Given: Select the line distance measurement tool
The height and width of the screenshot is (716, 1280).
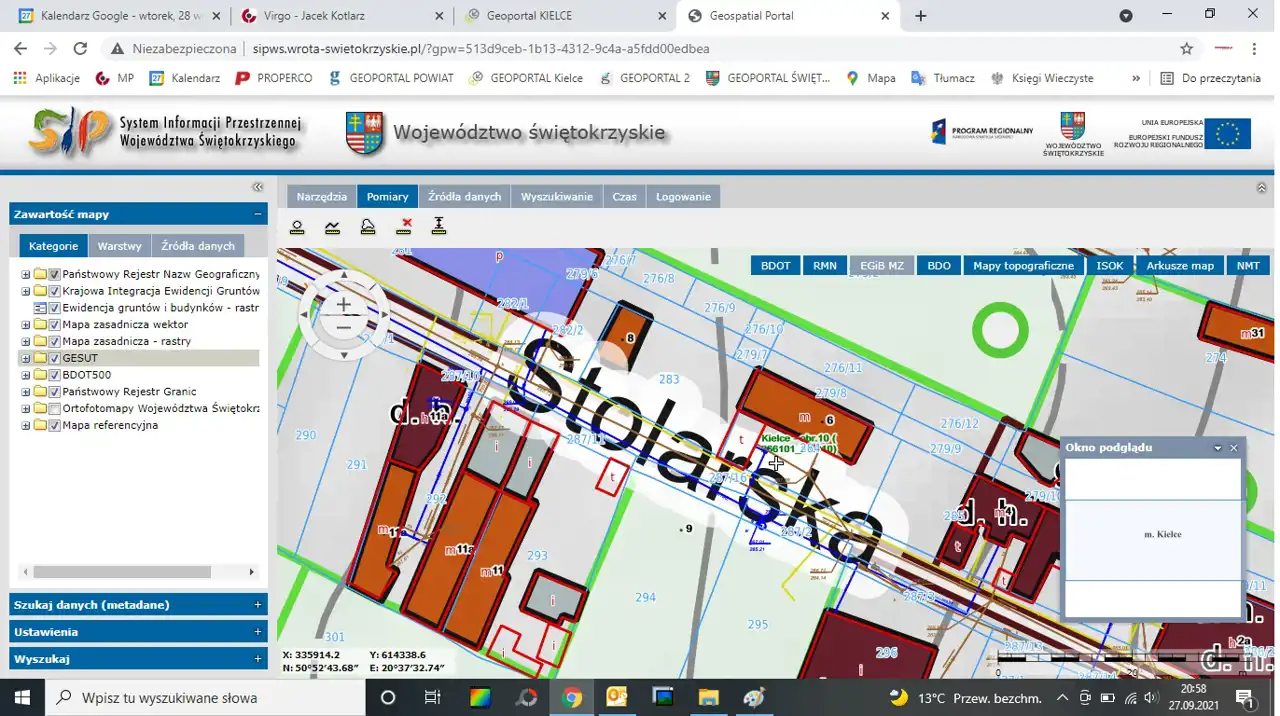Looking at the screenshot, I should pos(332,227).
